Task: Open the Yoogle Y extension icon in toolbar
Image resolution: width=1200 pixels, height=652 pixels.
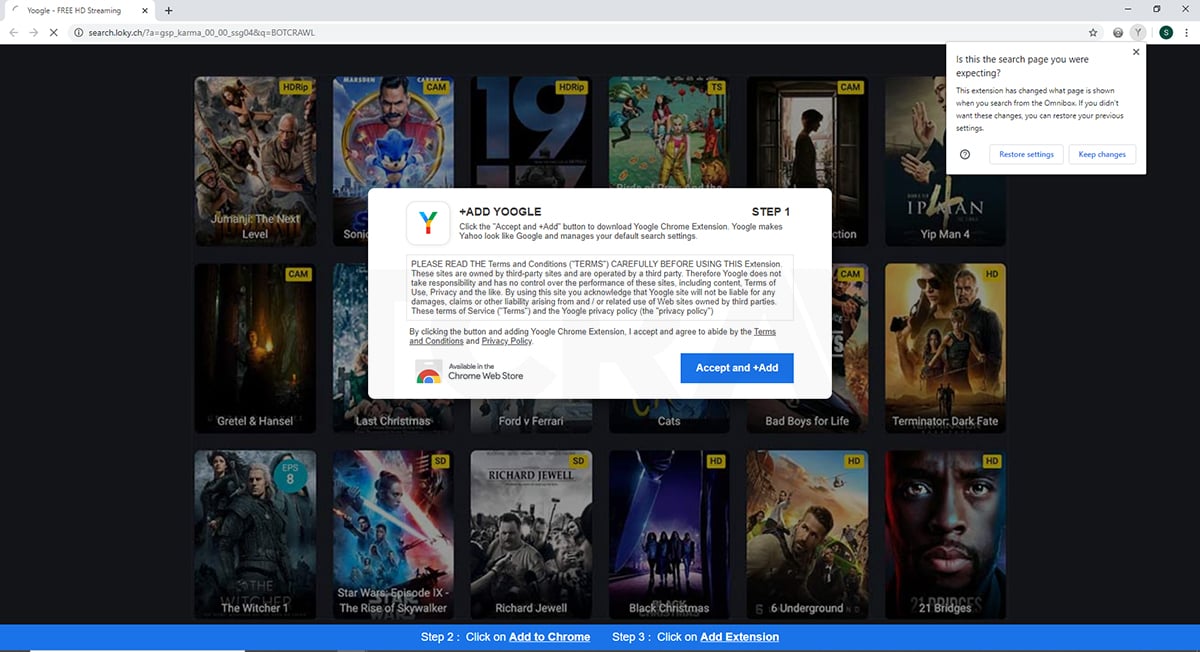Action: click(1137, 33)
